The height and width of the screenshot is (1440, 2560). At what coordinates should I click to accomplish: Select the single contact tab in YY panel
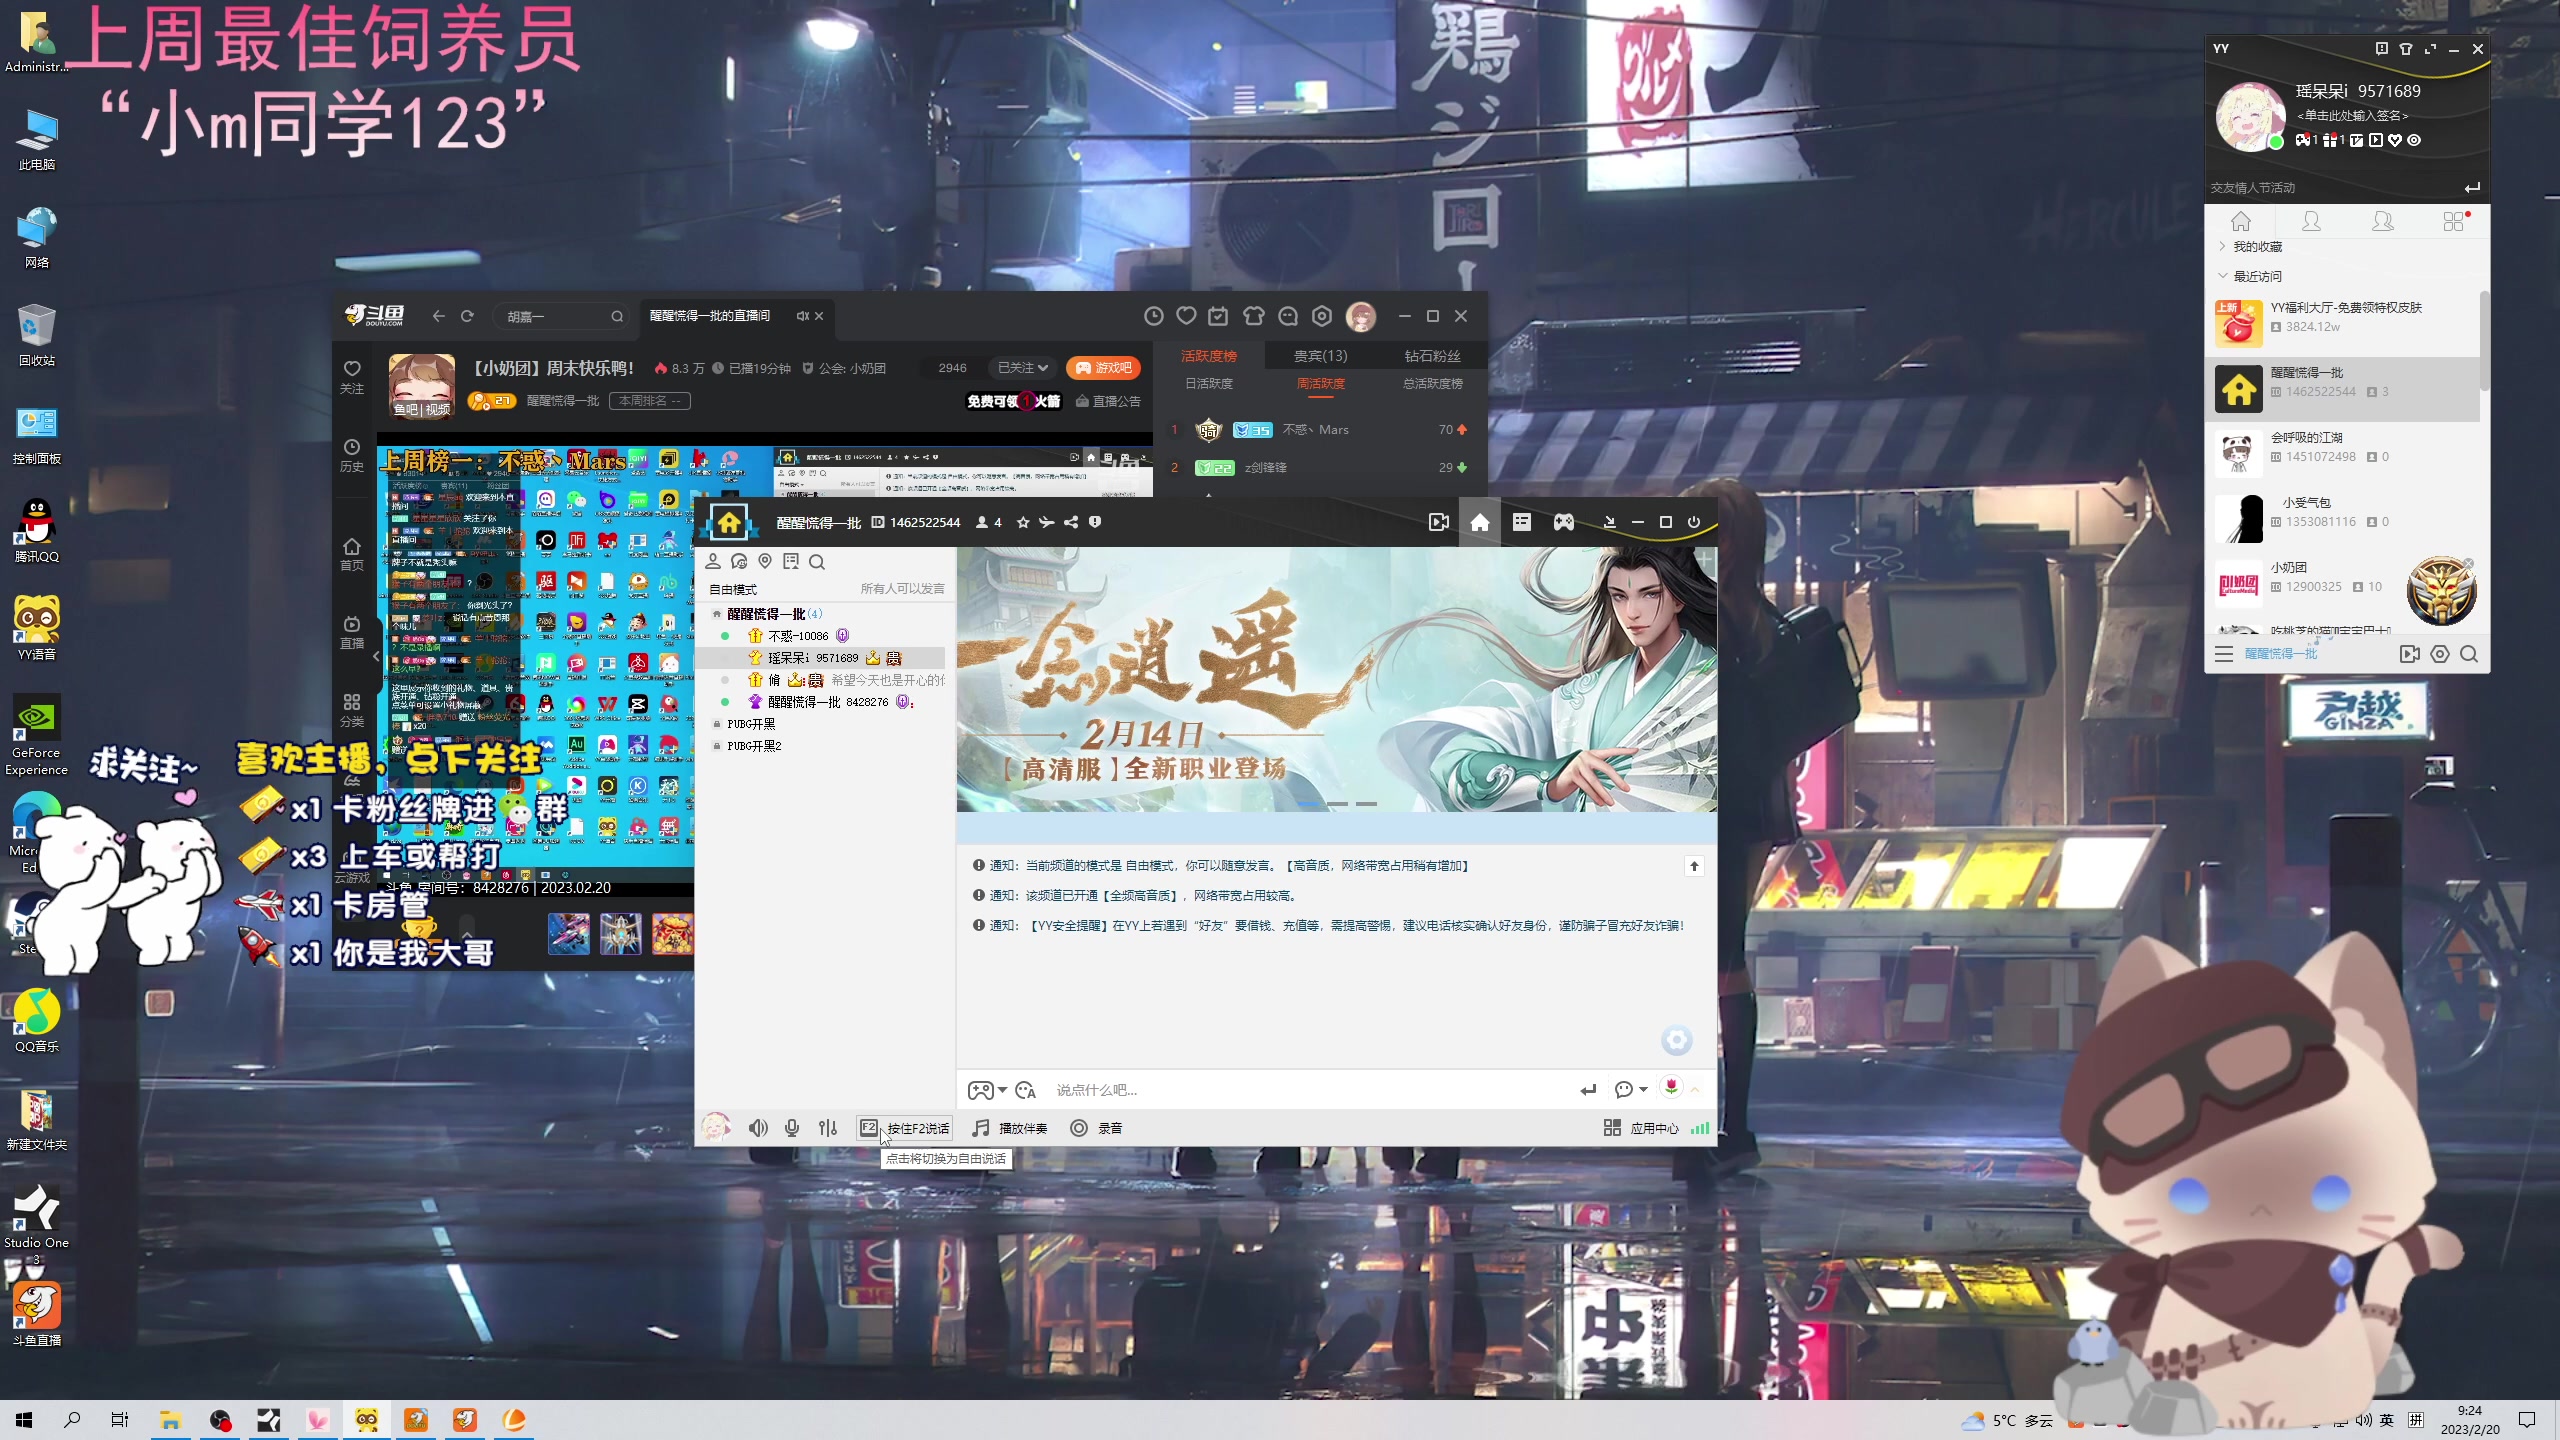(2311, 222)
